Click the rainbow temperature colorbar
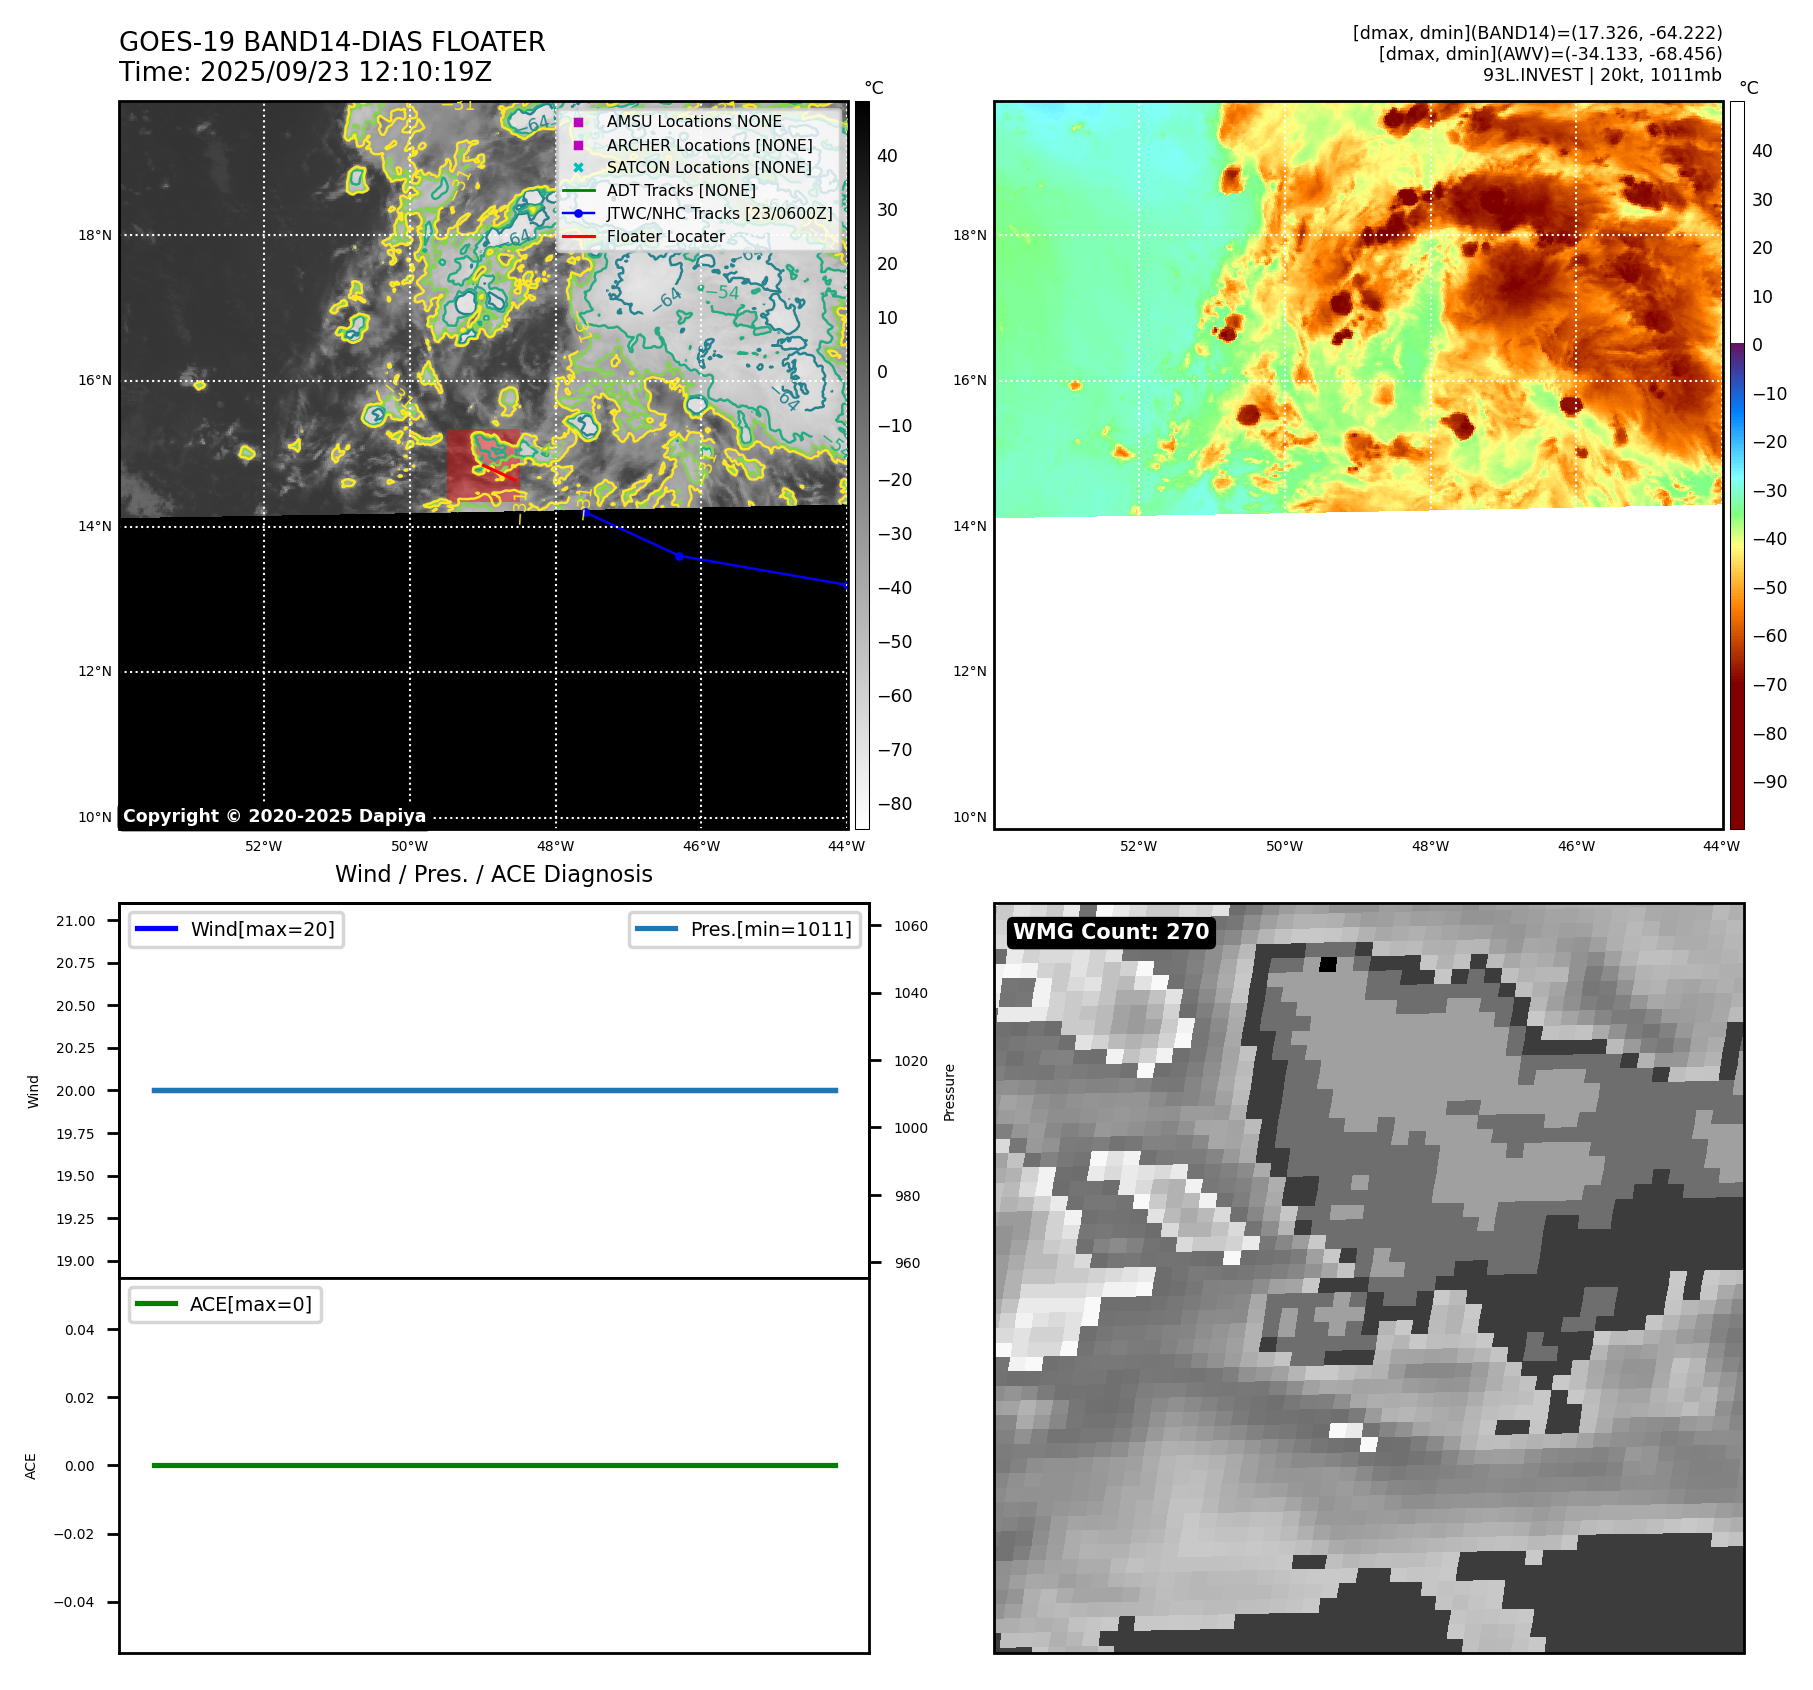Viewport: 1813px width, 1690px height. [1737, 465]
